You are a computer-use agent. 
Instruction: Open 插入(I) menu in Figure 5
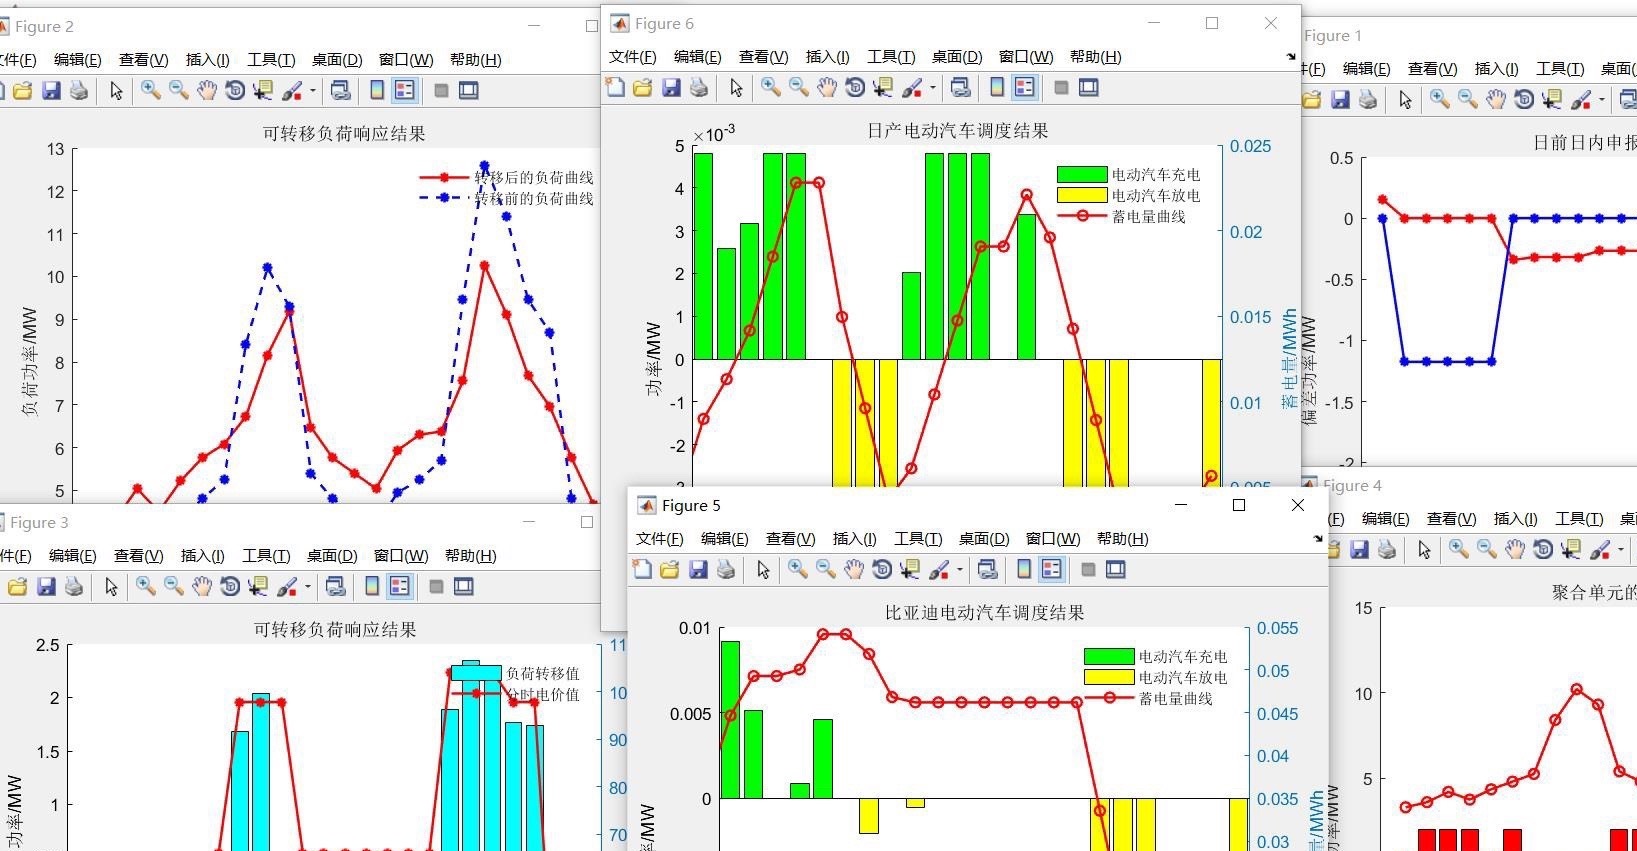coord(855,539)
